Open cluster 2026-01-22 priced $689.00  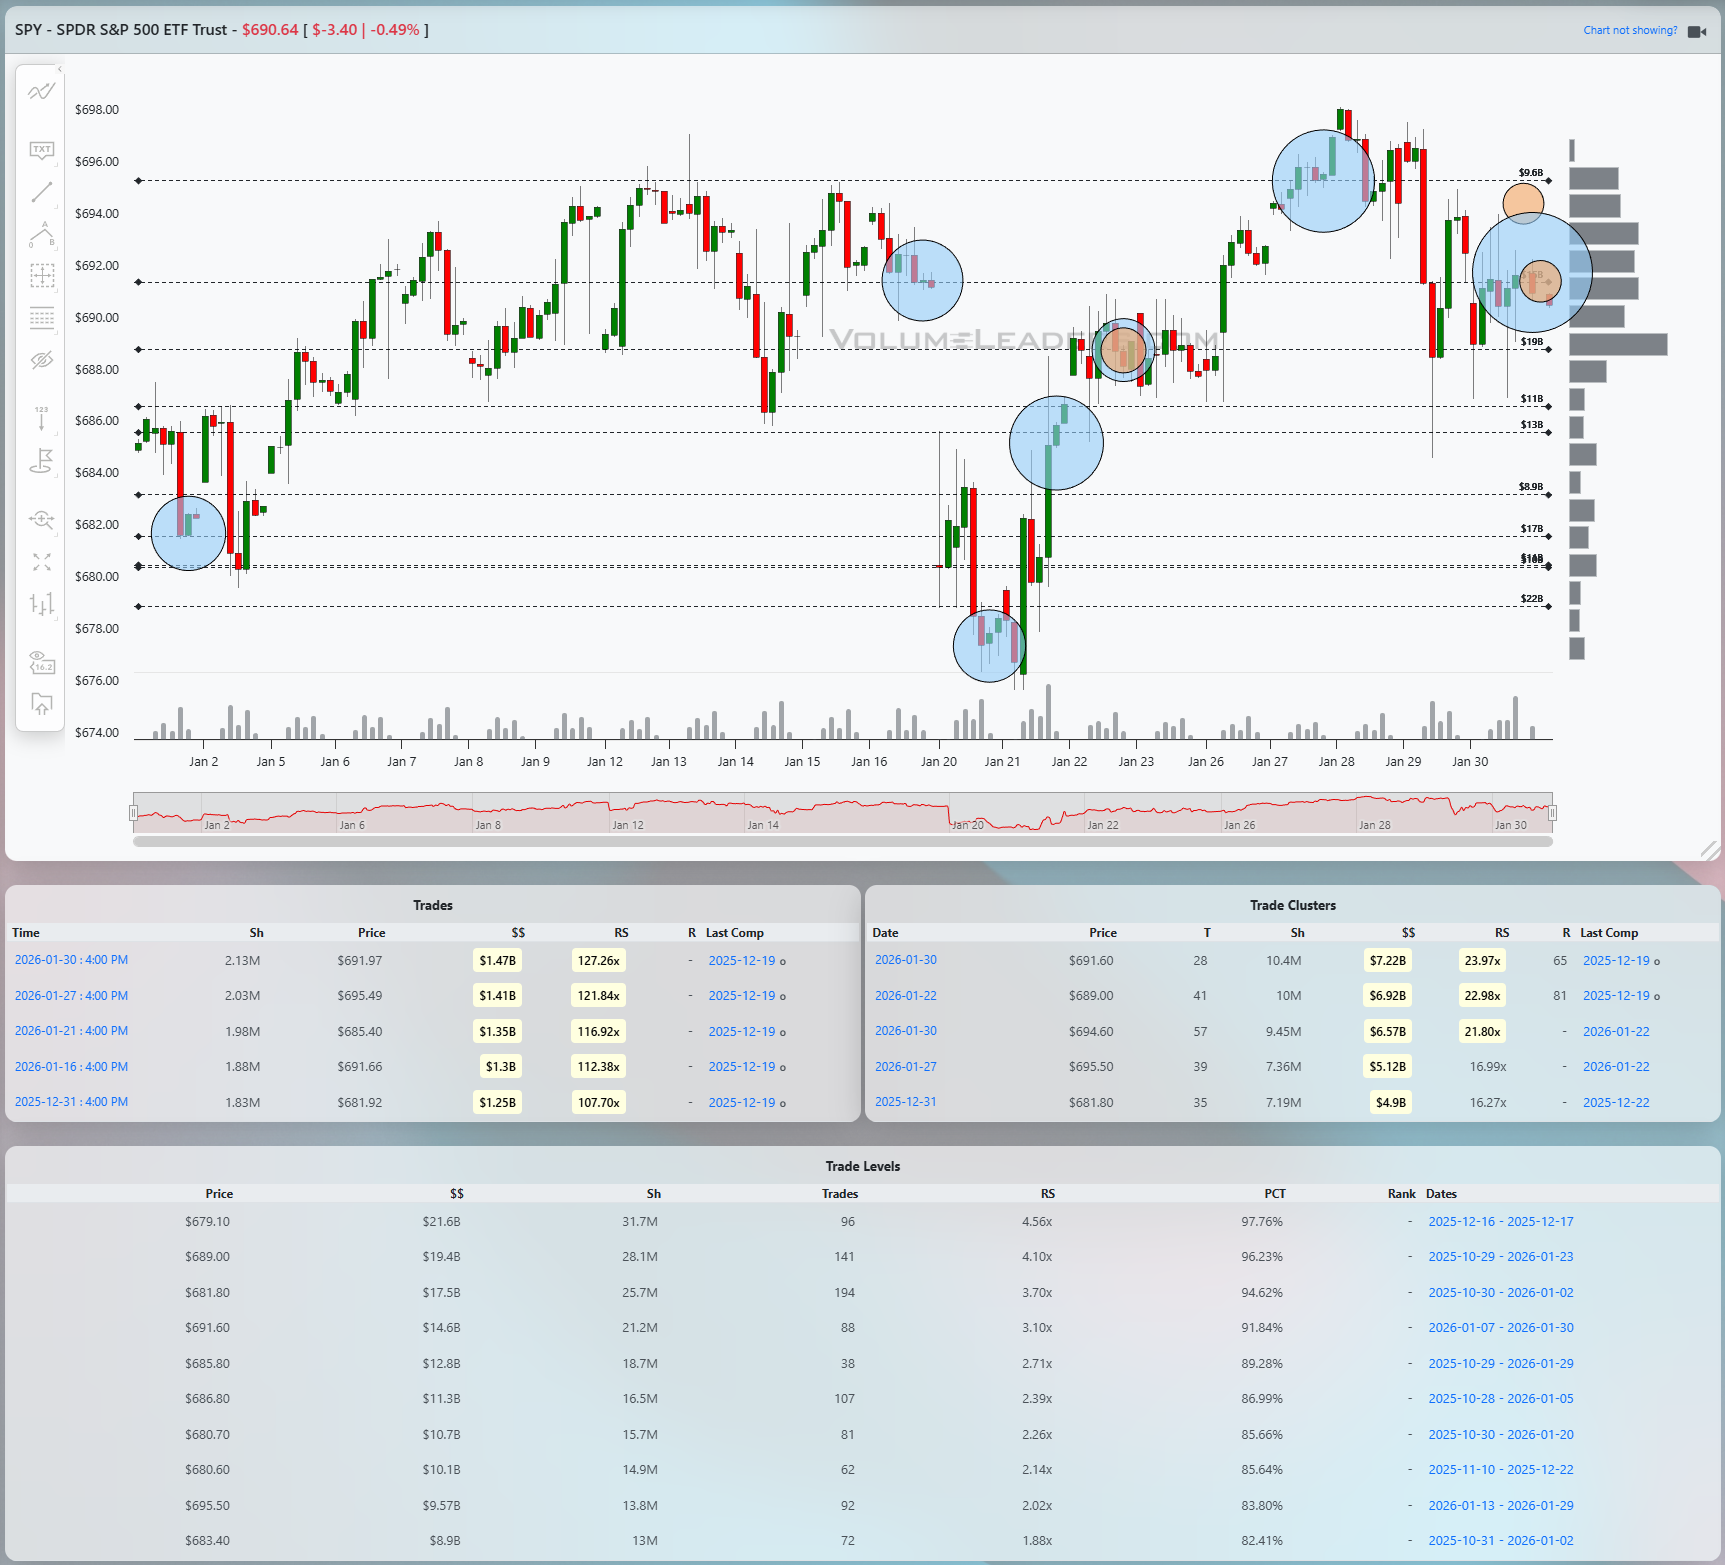click(x=906, y=996)
